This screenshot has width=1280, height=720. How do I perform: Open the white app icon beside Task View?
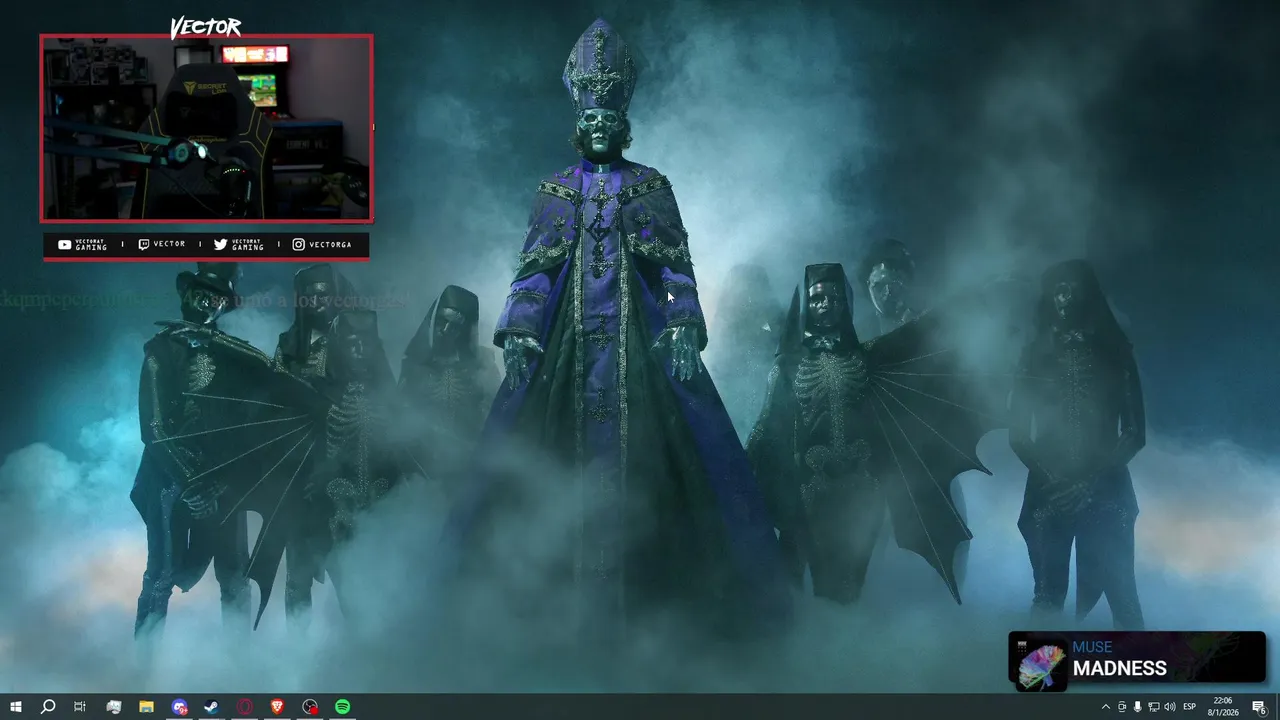click(113, 707)
